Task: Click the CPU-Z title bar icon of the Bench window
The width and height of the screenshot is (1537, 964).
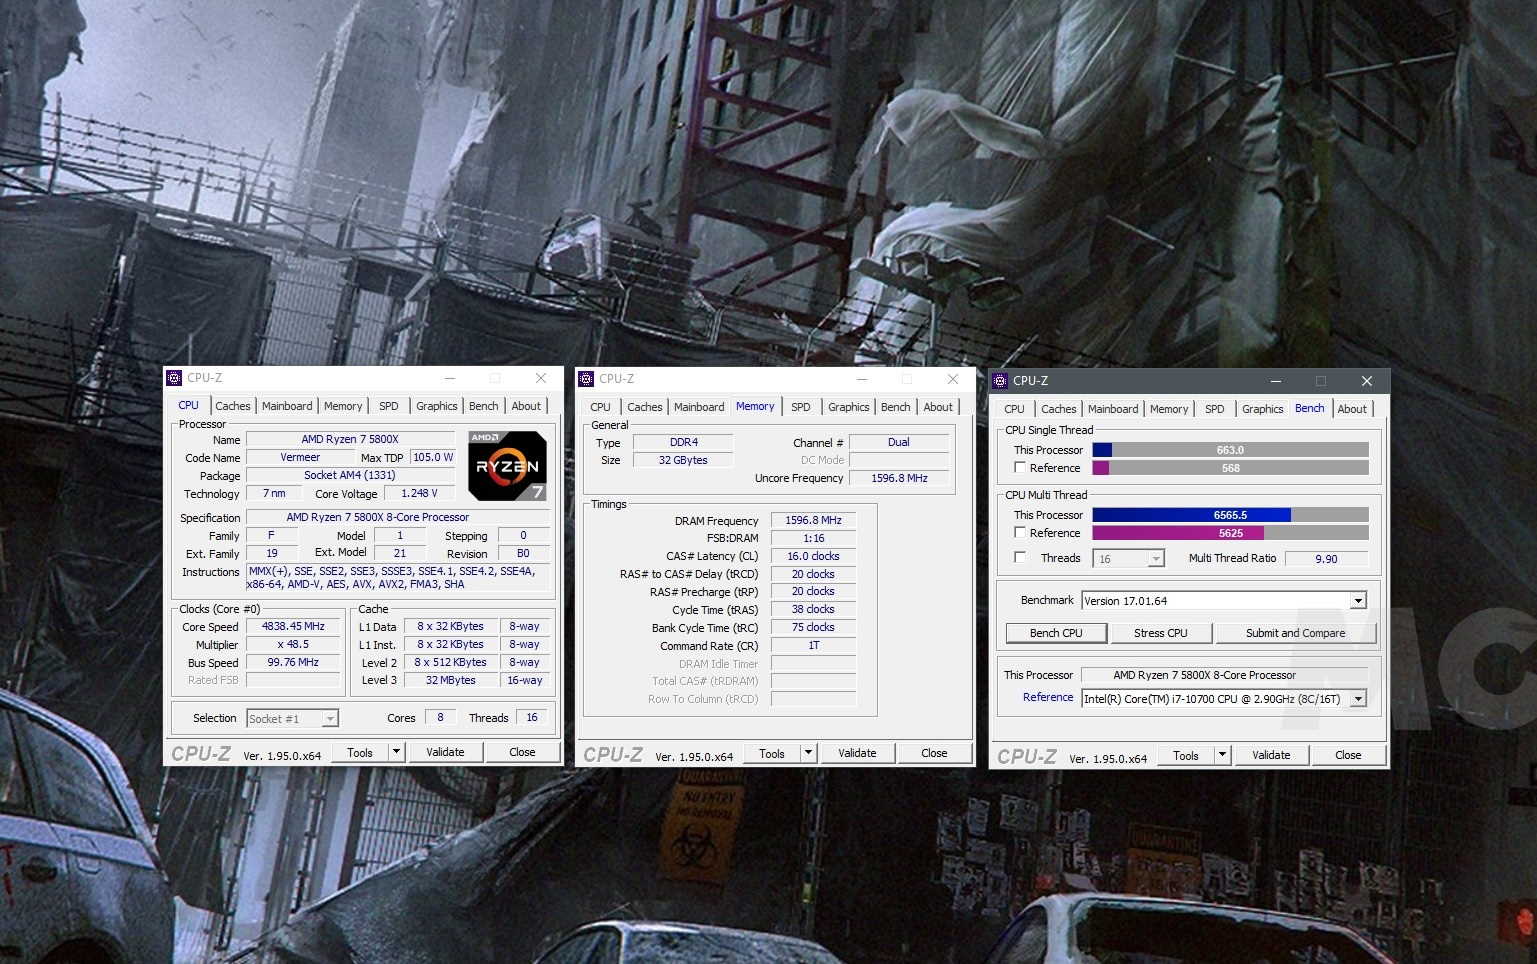Action: point(1000,381)
